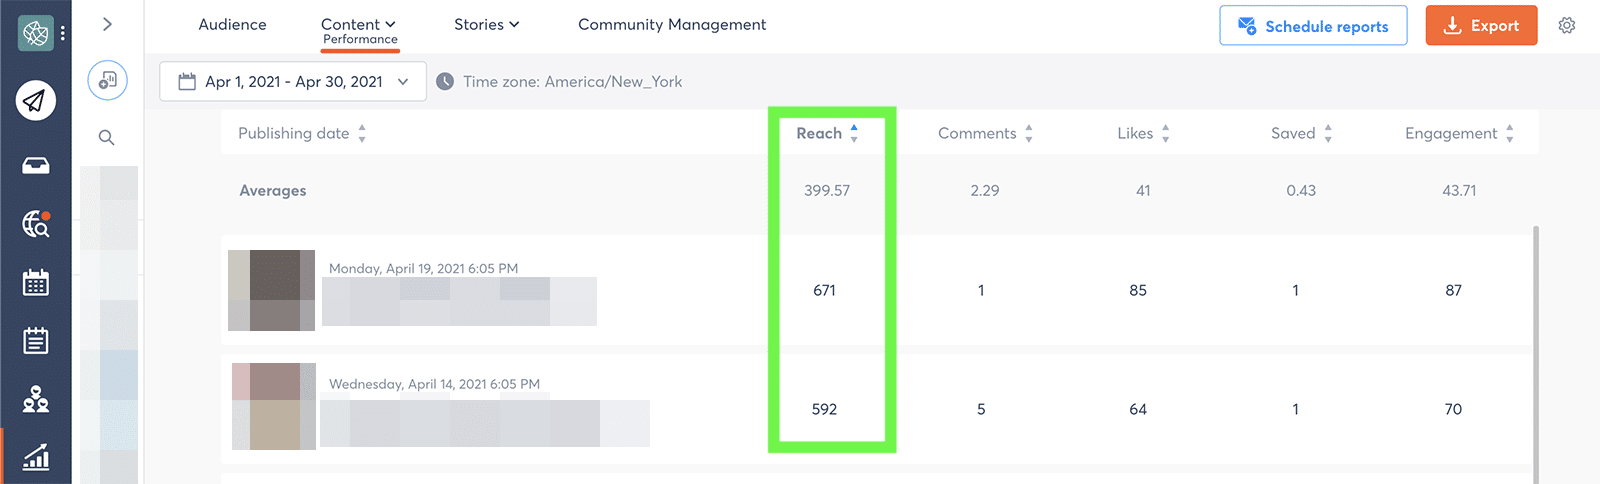
Task: Click the time zone America/New_York text
Action: point(573,82)
